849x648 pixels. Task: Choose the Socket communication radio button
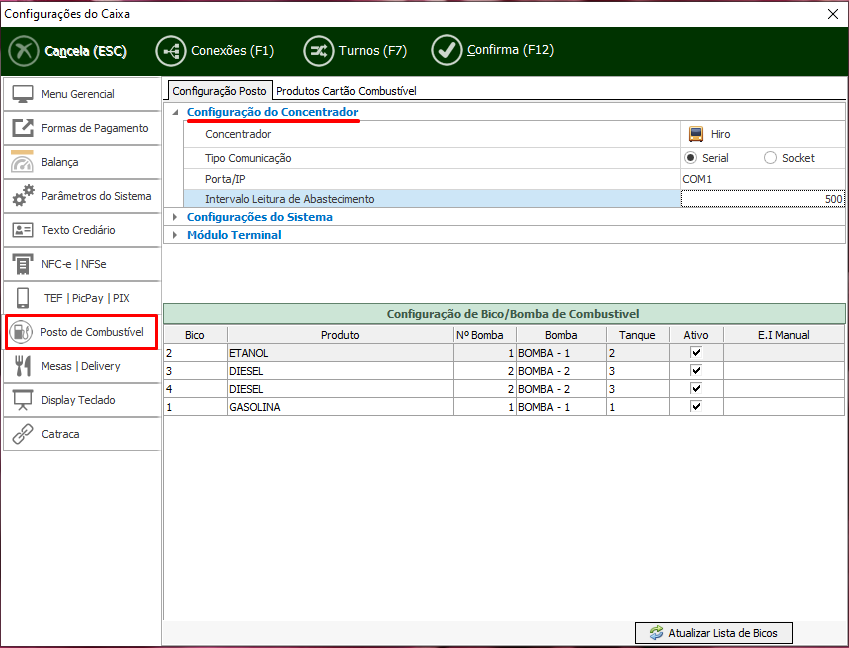coord(770,158)
